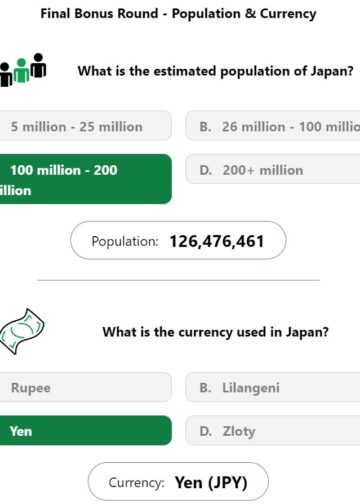Pick option D 200+ million
This screenshot has height=504, width=360.
pyautogui.click(x=273, y=169)
